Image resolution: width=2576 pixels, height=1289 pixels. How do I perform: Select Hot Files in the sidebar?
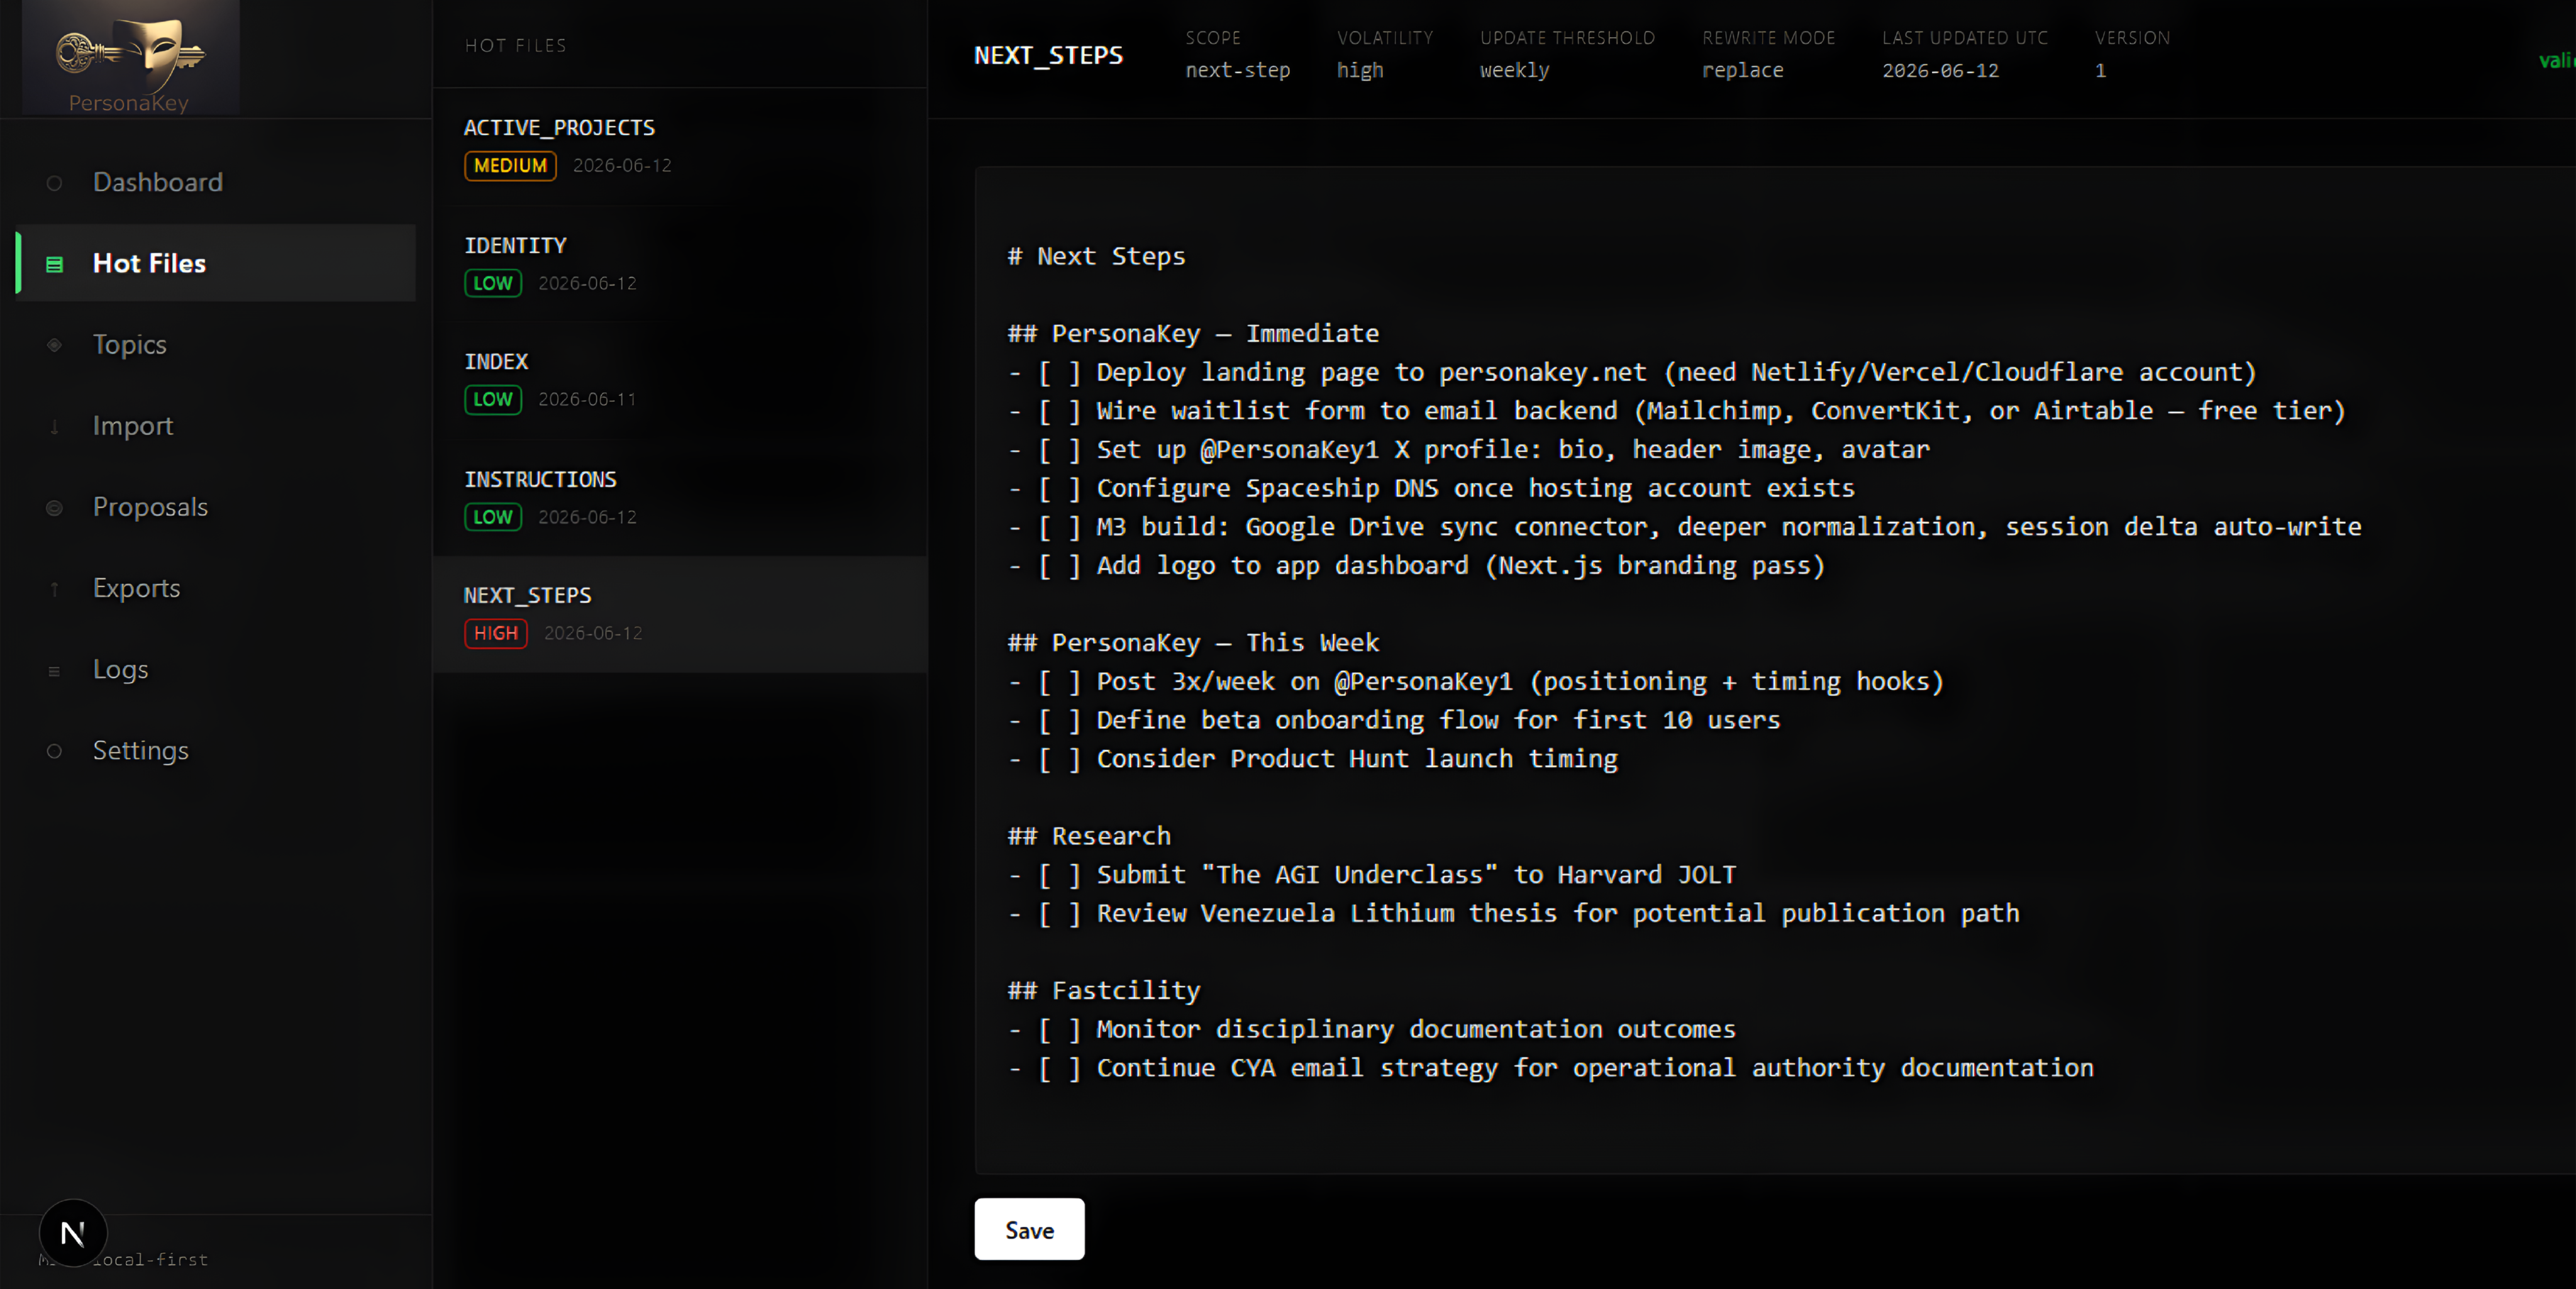tap(216, 263)
